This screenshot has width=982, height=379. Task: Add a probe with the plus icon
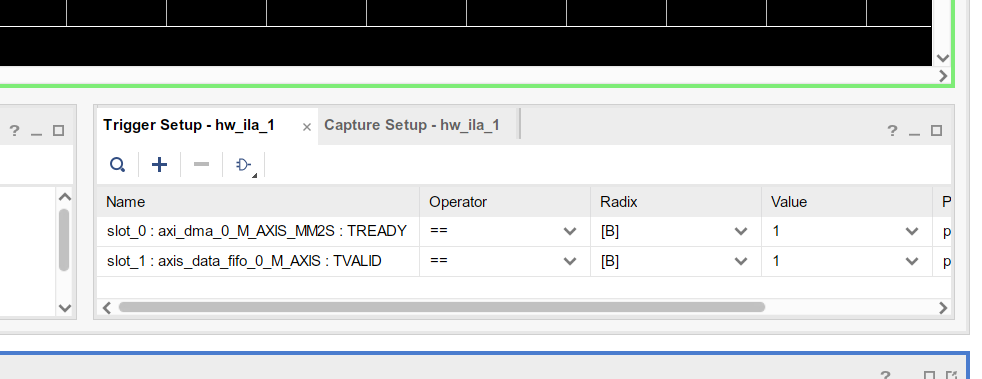tap(160, 165)
